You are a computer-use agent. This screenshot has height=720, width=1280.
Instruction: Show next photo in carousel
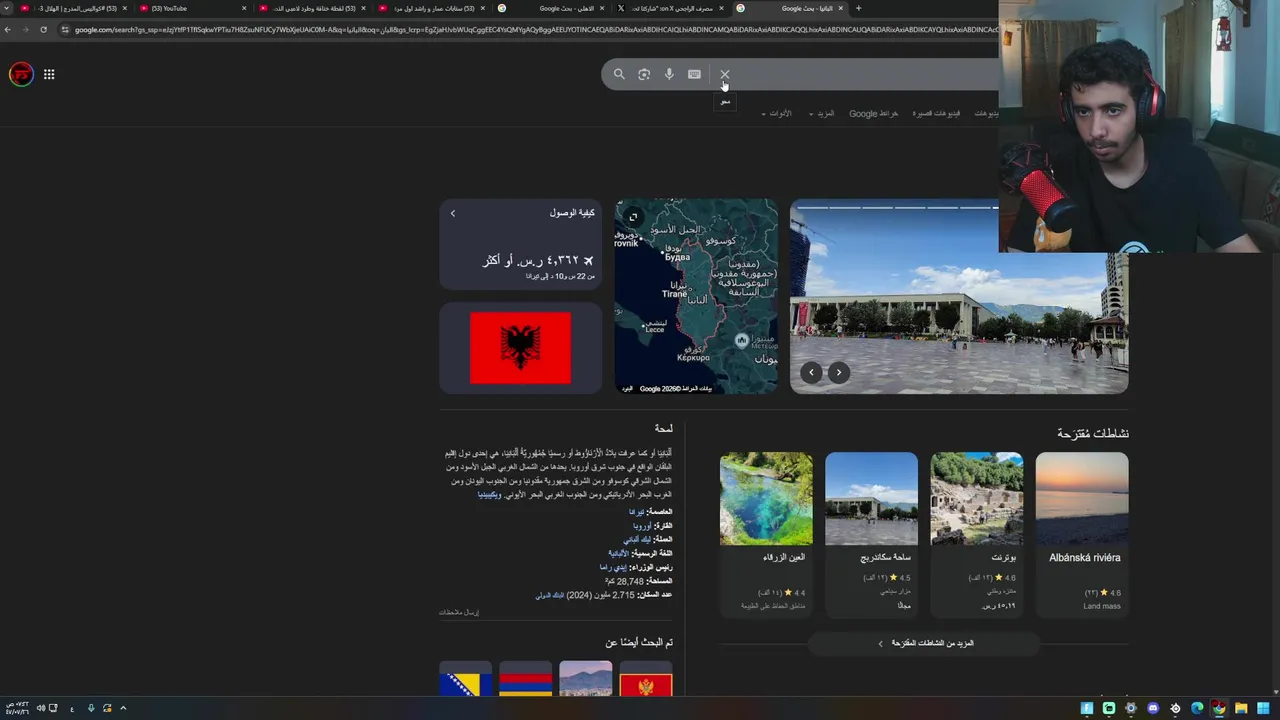839,372
